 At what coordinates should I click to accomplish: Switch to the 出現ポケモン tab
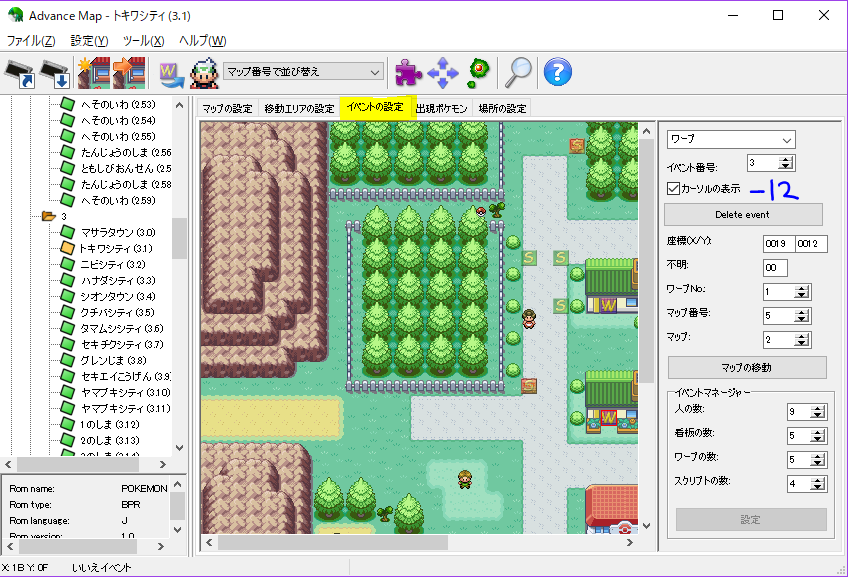click(x=441, y=108)
